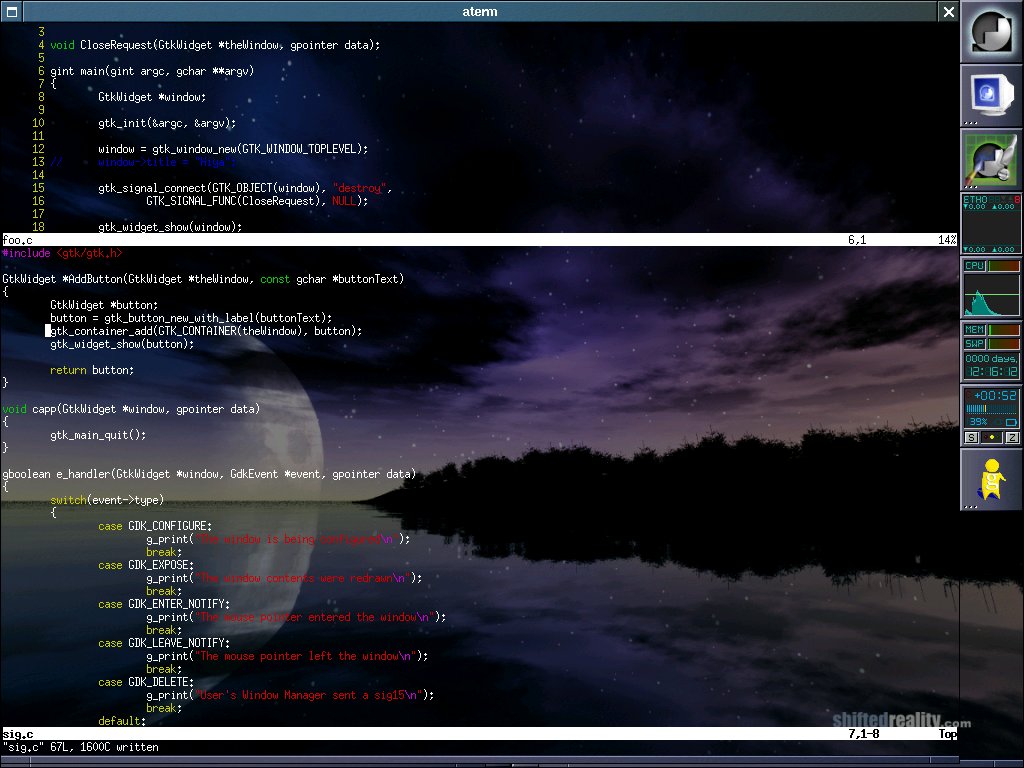Image resolution: width=1024 pixels, height=768 pixels.
Task: Click 'default:' line in sig.c
Action: [122, 721]
